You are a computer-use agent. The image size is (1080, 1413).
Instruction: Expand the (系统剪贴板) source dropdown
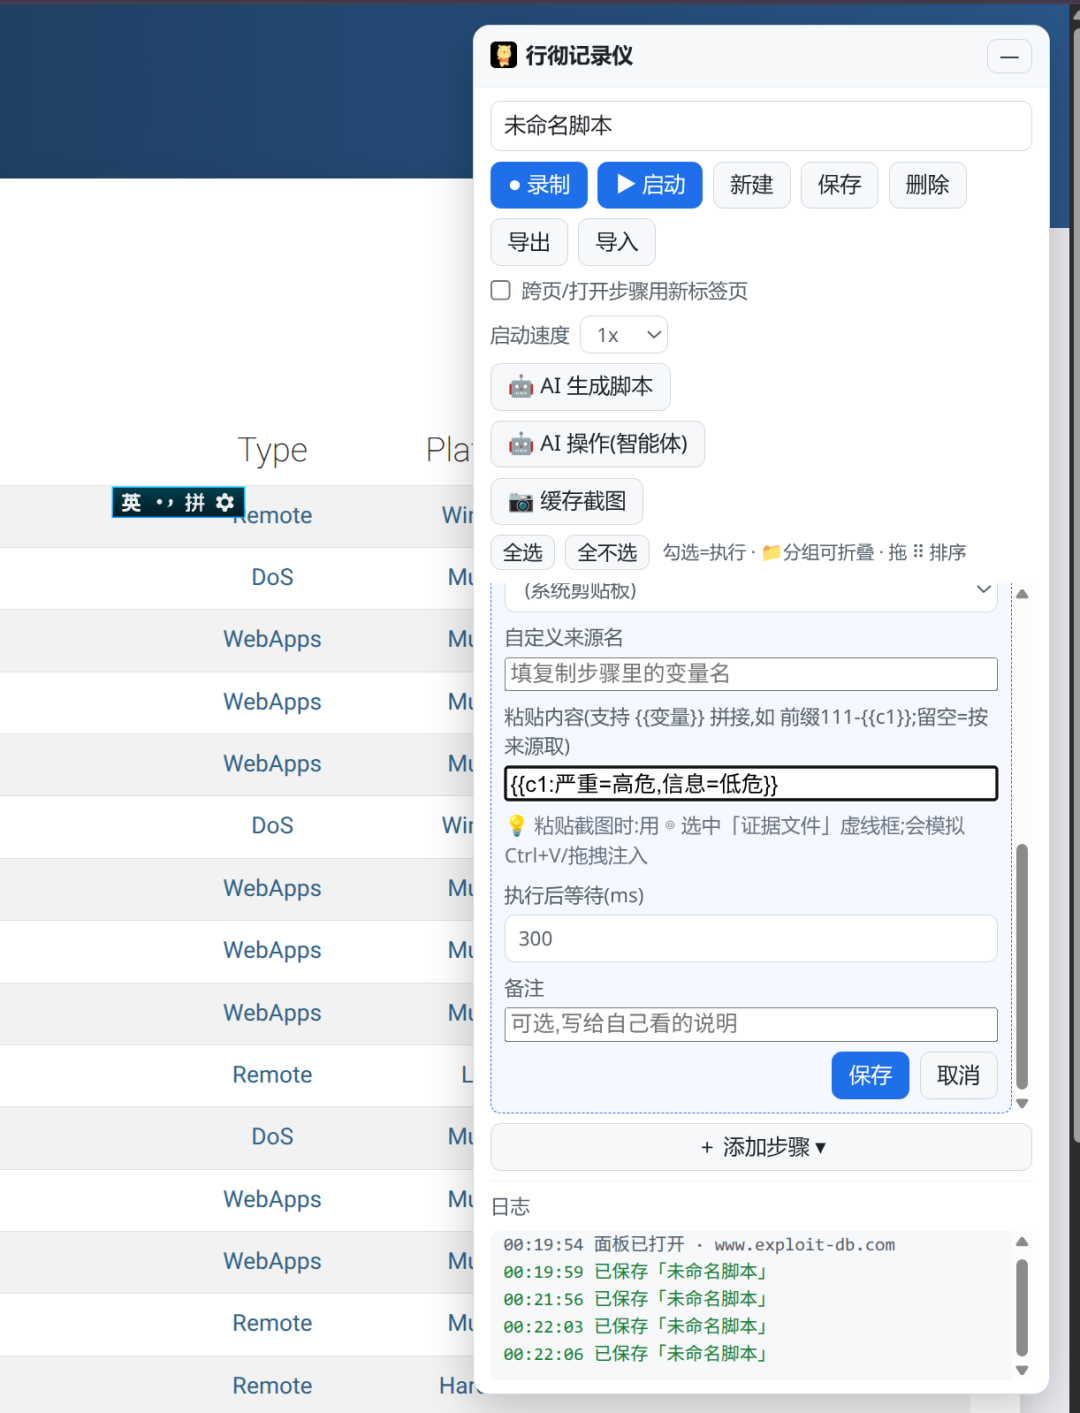[751, 592]
